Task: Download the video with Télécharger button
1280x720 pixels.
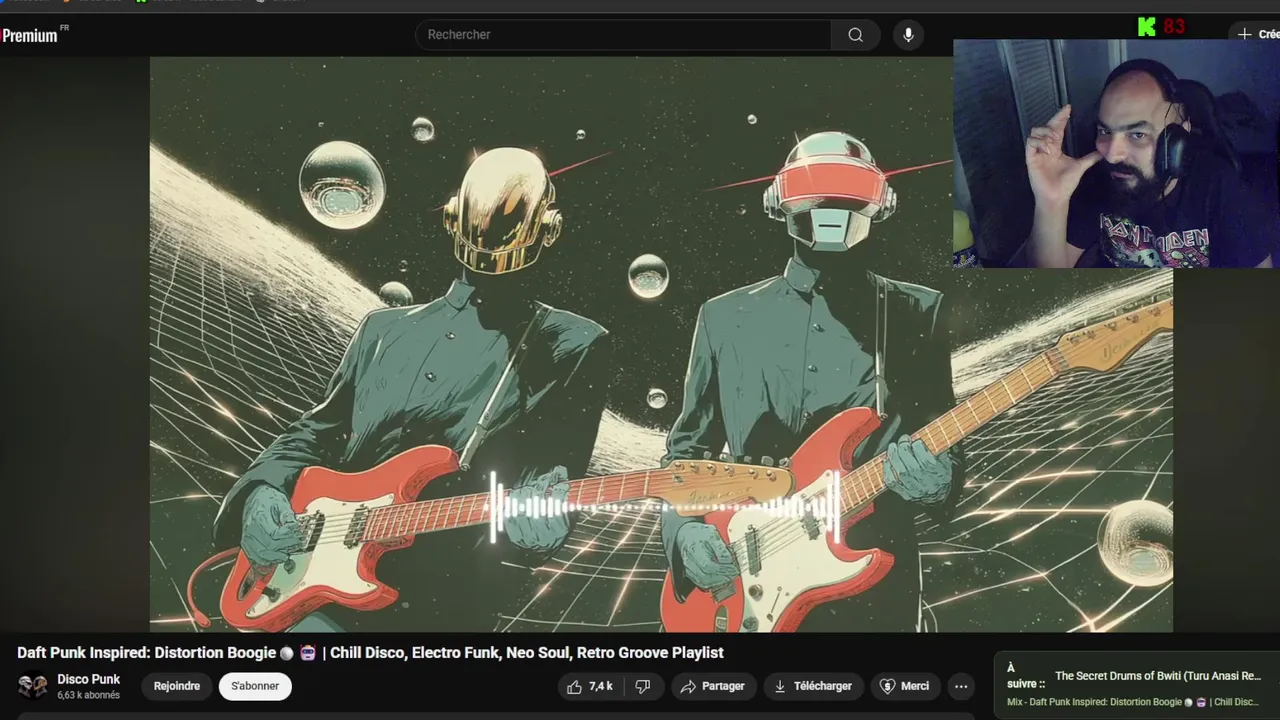Action: [x=813, y=686]
